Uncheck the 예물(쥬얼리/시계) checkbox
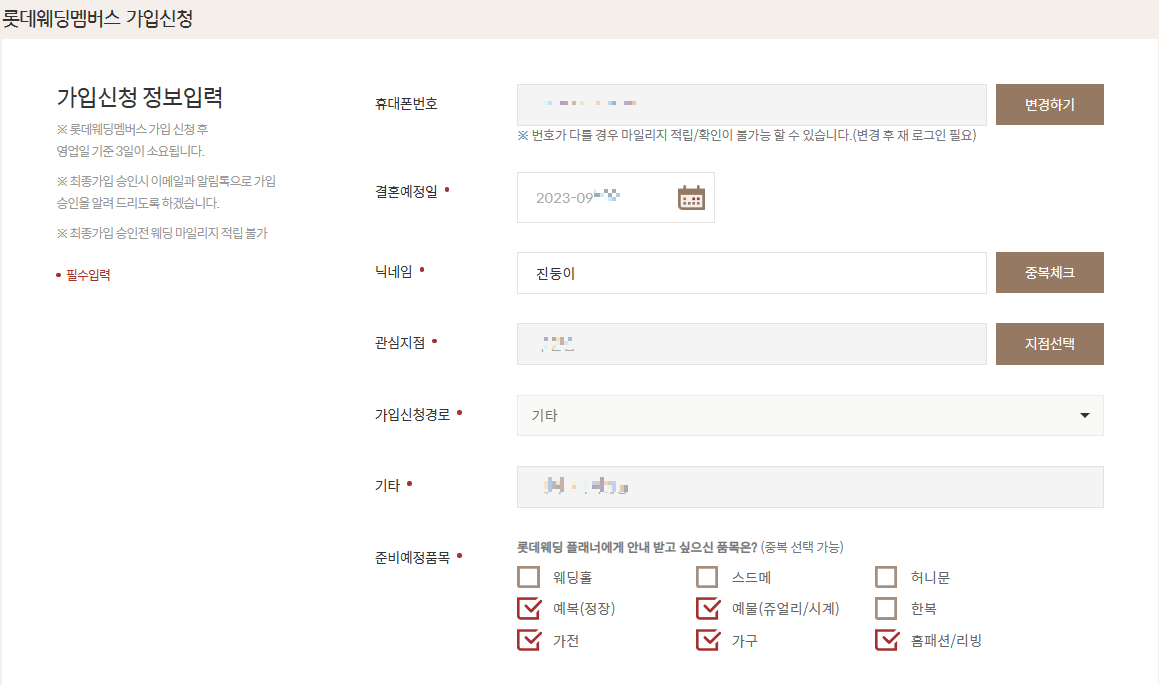 pyautogui.click(x=707, y=608)
